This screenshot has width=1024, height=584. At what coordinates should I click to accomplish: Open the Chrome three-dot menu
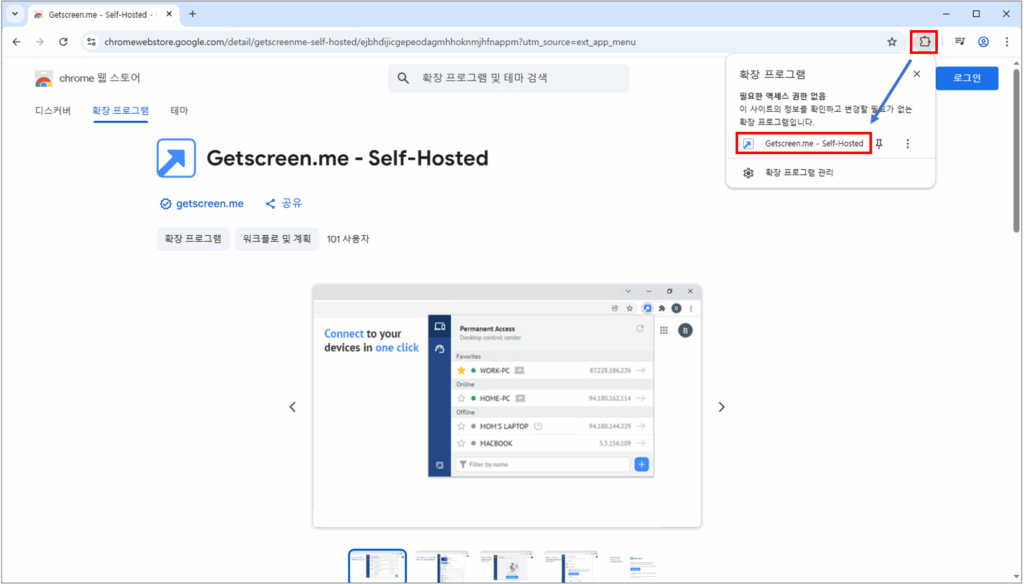pyautogui.click(x=1006, y=42)
